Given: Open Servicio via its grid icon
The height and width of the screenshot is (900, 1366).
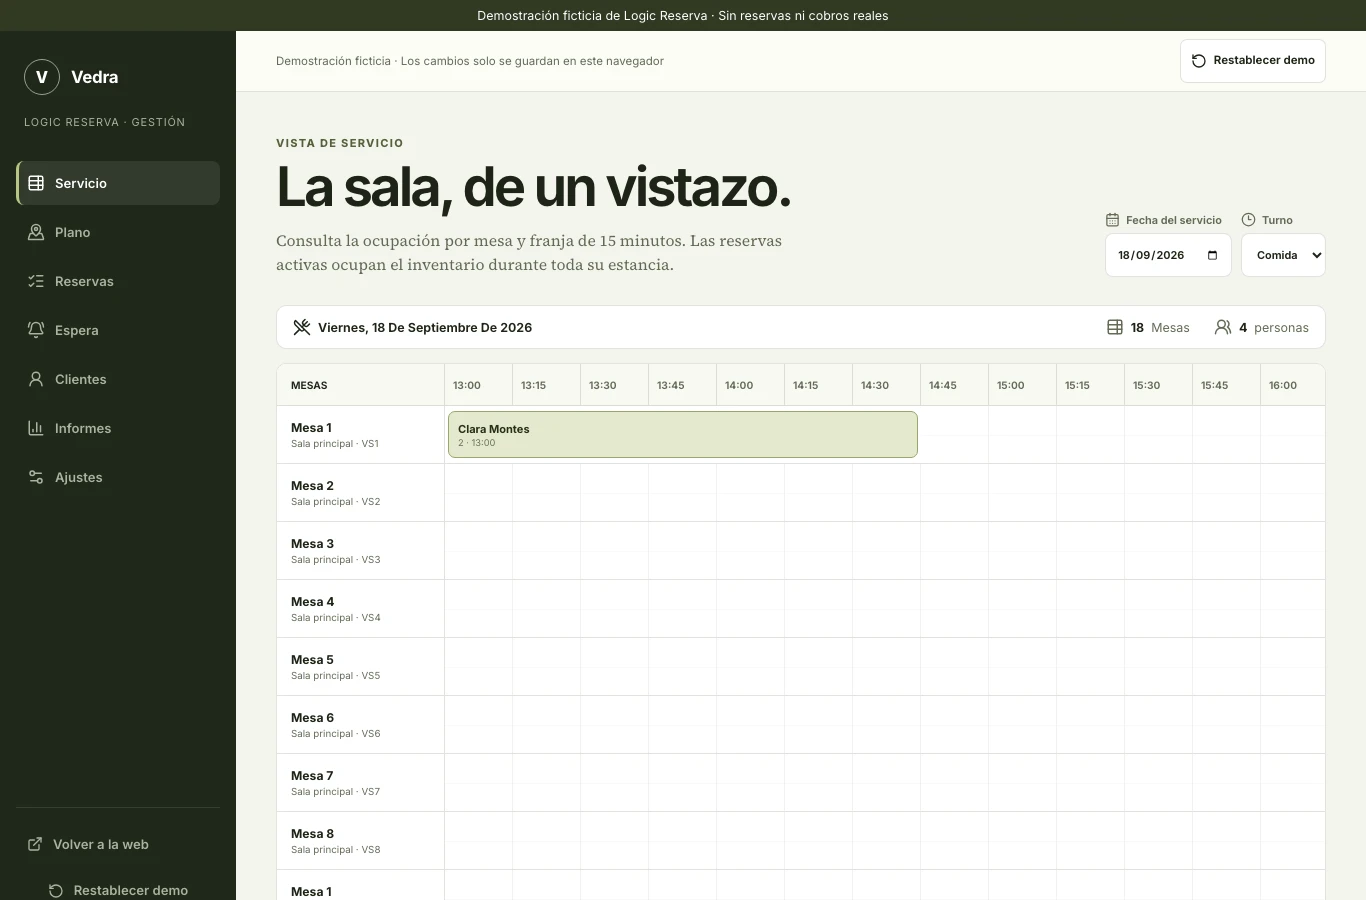Looking at the screenshot, I should (x=36, y=183).
